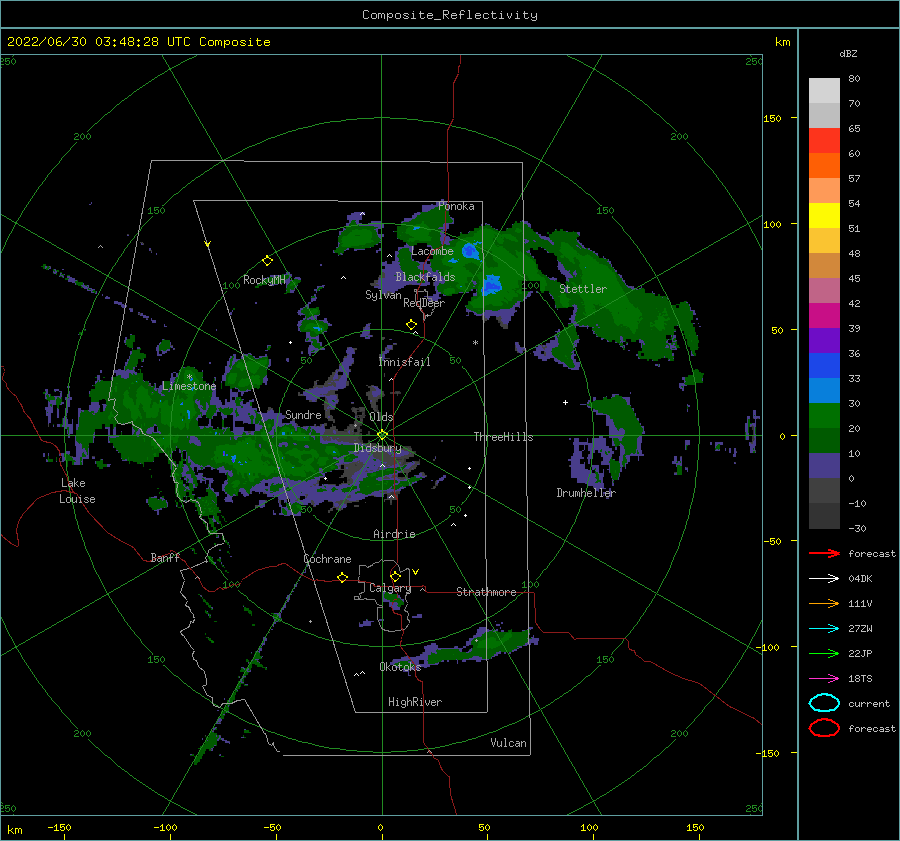The image size is (900, 841).
Task: Click the Ponoka label
Action: 456,206
